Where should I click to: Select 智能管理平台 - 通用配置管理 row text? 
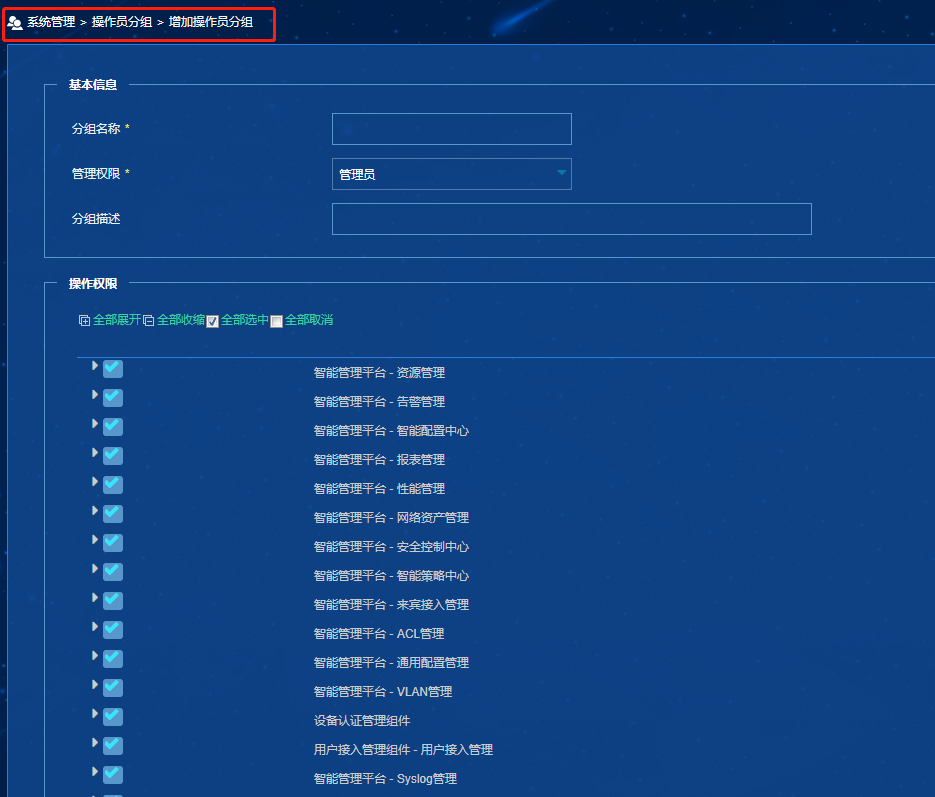pos(391,663)
